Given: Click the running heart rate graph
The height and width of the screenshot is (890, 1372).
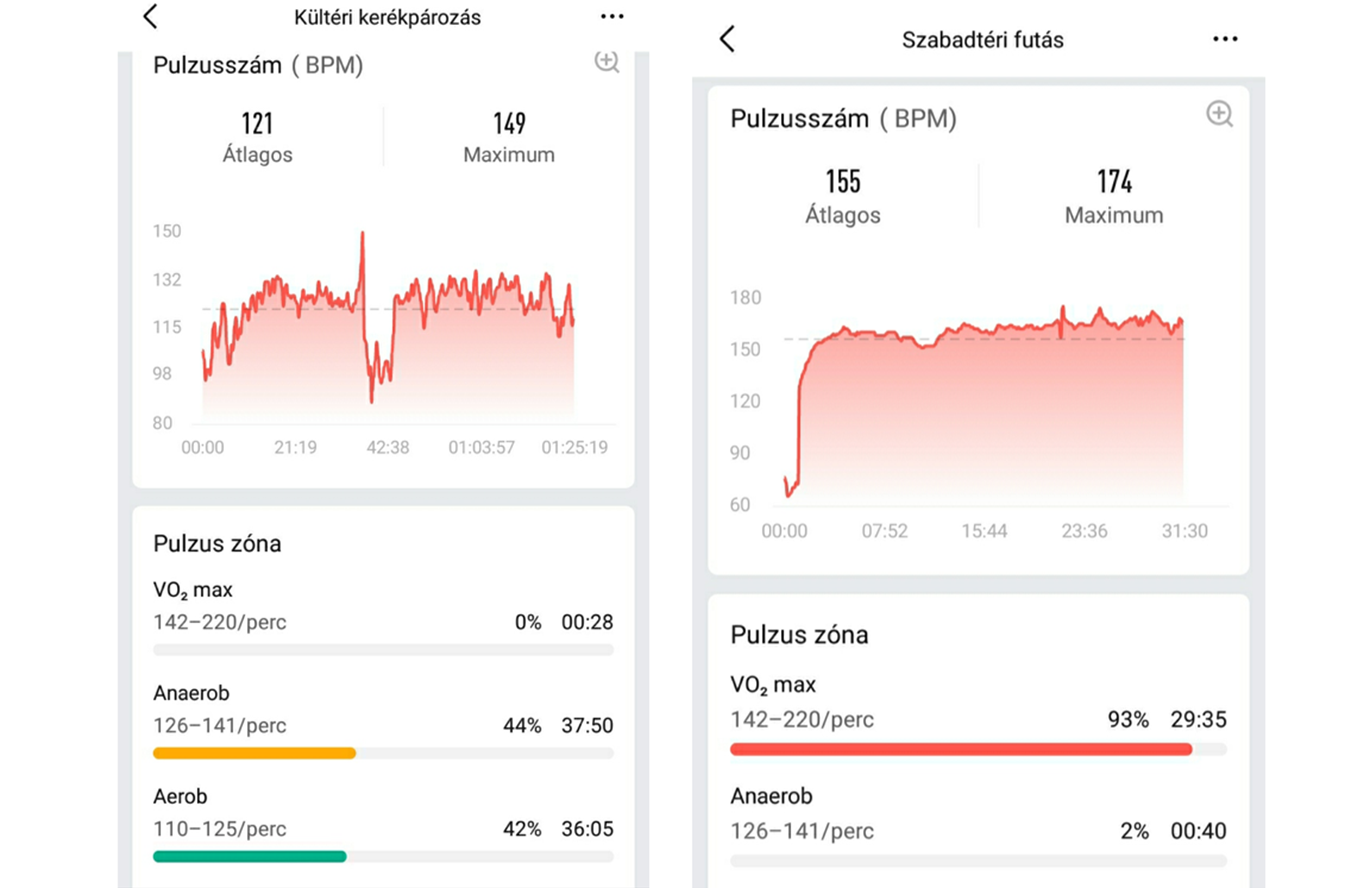Looking at the screenshot, I should [x=984, y=402].
